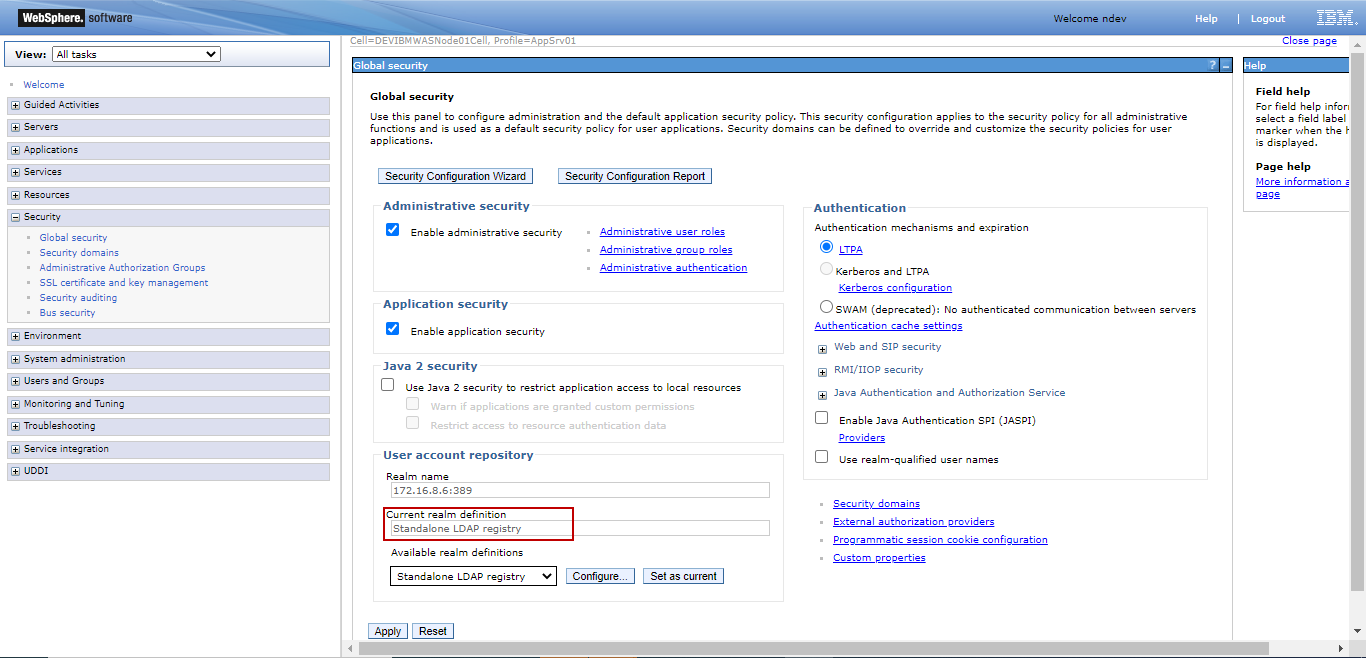Expand Java Authentication and Authorization Service
This screenshot has height=658, width=1366.
pyautogui.click(x=822, y=395)
